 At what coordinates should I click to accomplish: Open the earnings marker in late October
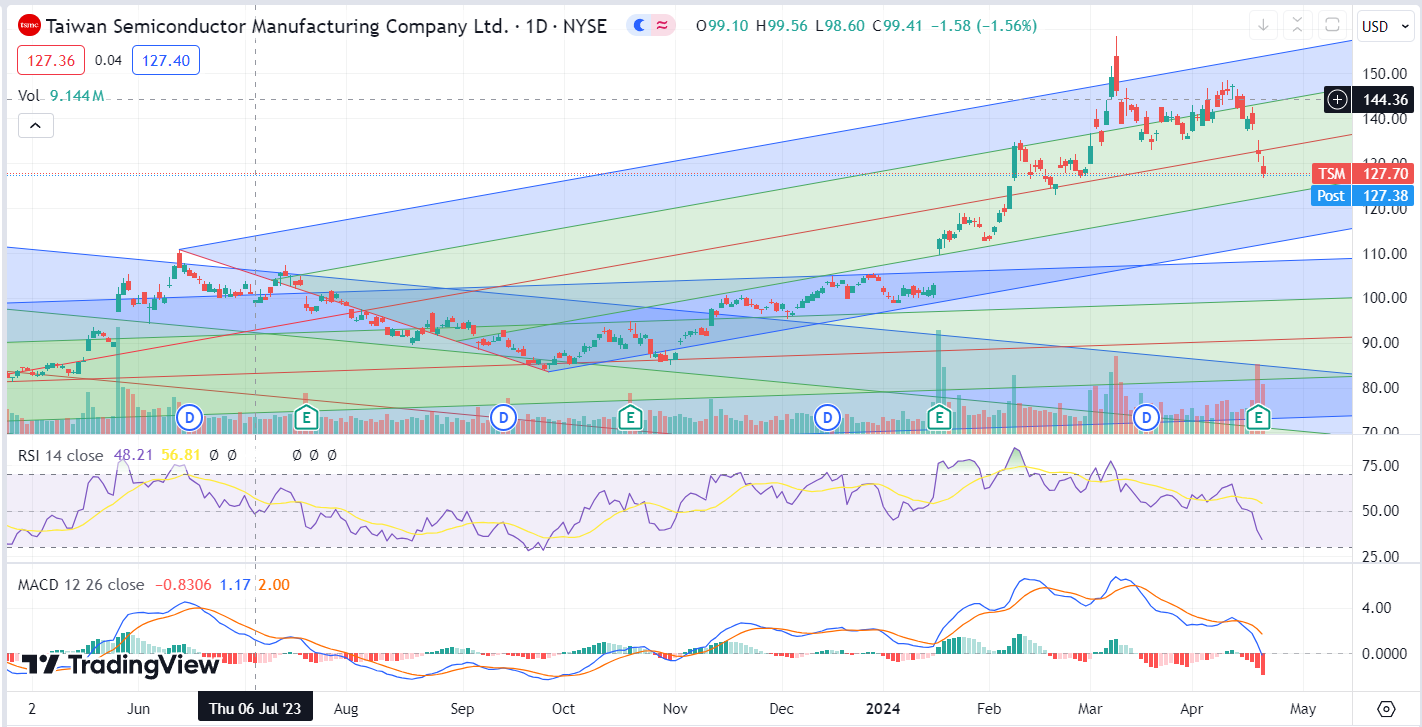tap(629, 416)
